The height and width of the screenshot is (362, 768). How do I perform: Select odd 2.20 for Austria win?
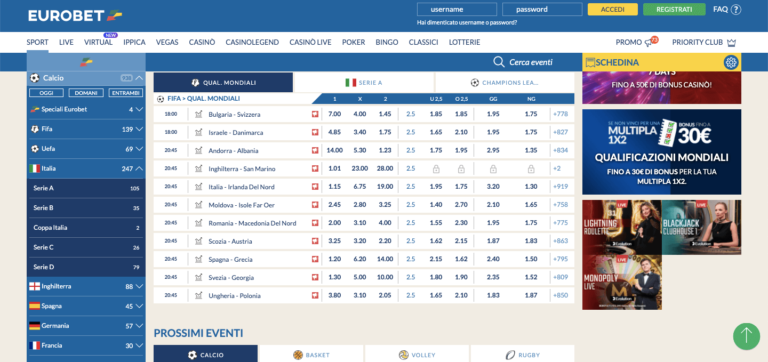(385, 241)
